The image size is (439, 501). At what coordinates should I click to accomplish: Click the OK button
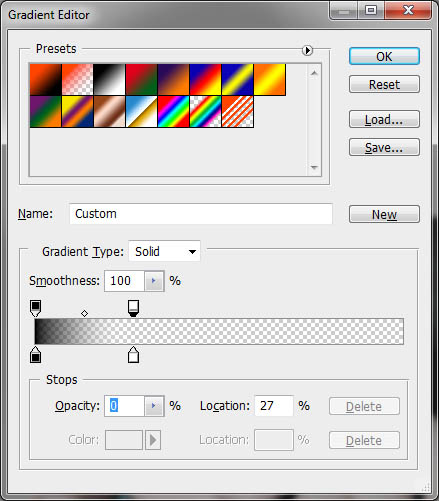[384, 56]
